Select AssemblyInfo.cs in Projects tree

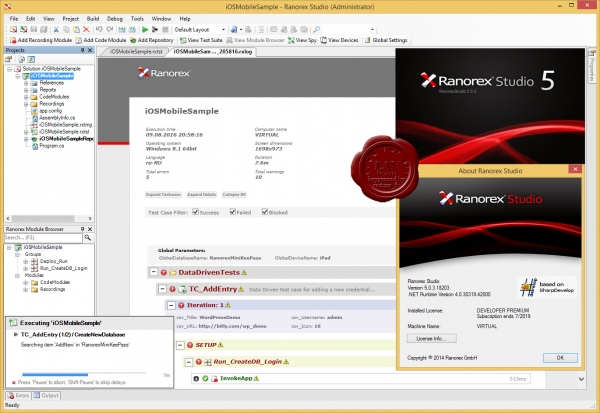(x=57, y=118)
